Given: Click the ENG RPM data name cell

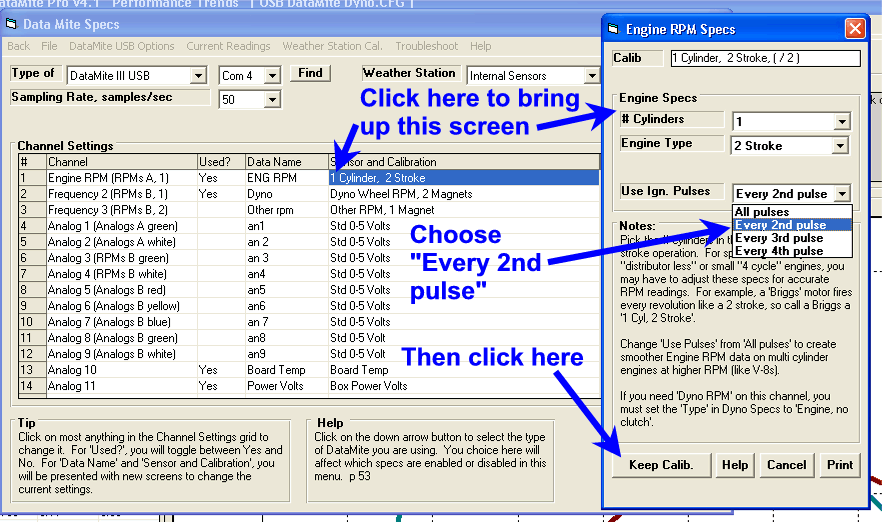Looking at the screenshot, I should pos(287,178).
